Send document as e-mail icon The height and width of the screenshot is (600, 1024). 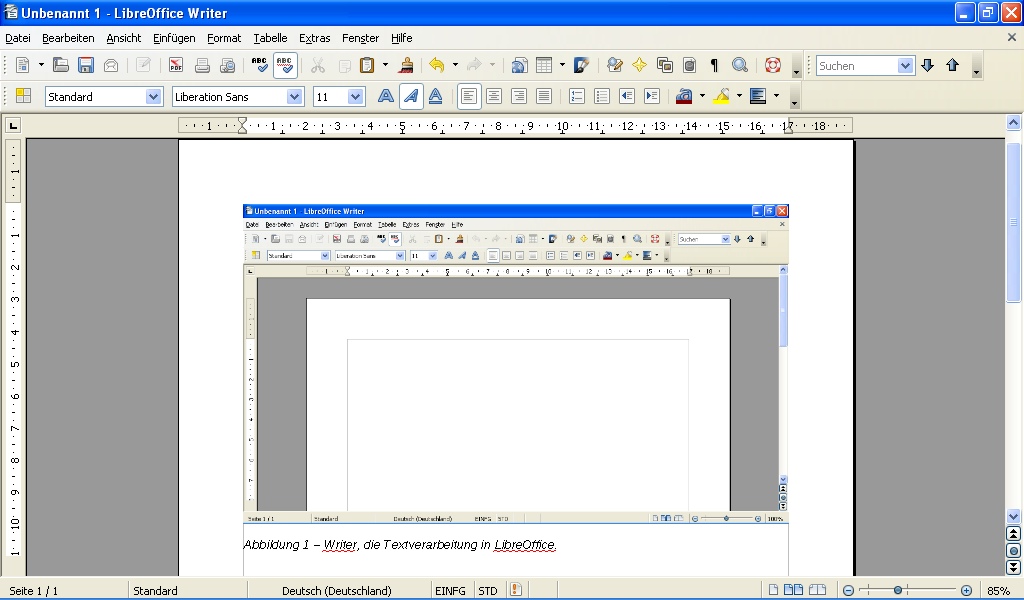111,65
